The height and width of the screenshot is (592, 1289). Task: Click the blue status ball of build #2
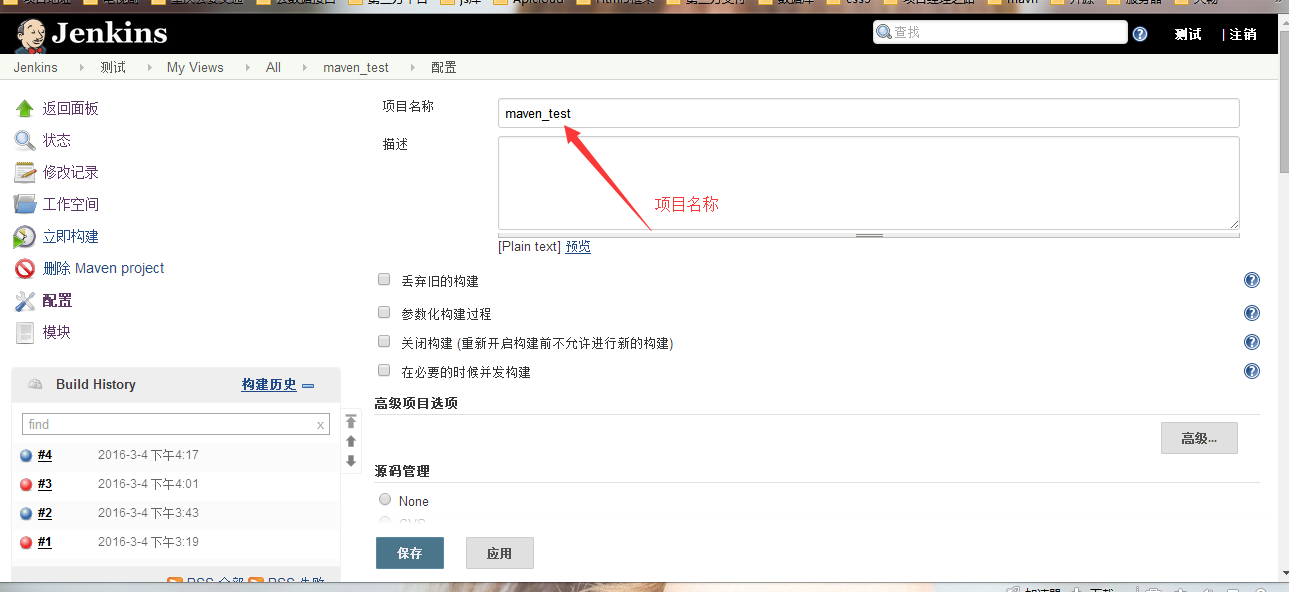click(x=26, y=514)
